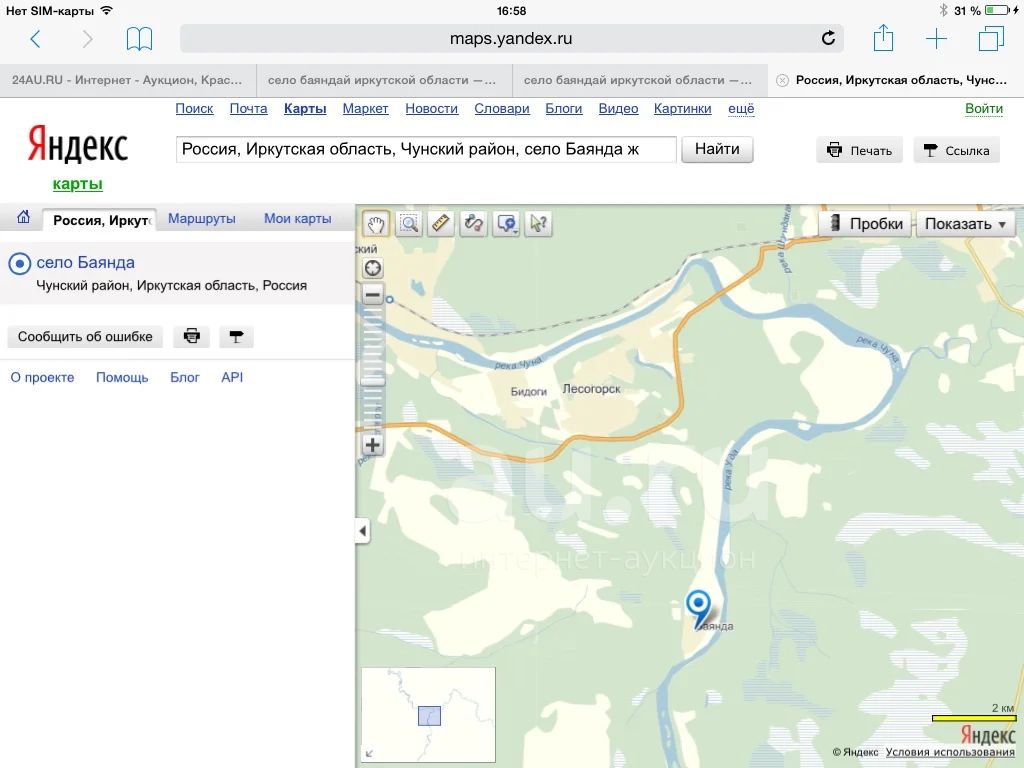
Task: Open the Маркет link
Action: click(365, 108)
